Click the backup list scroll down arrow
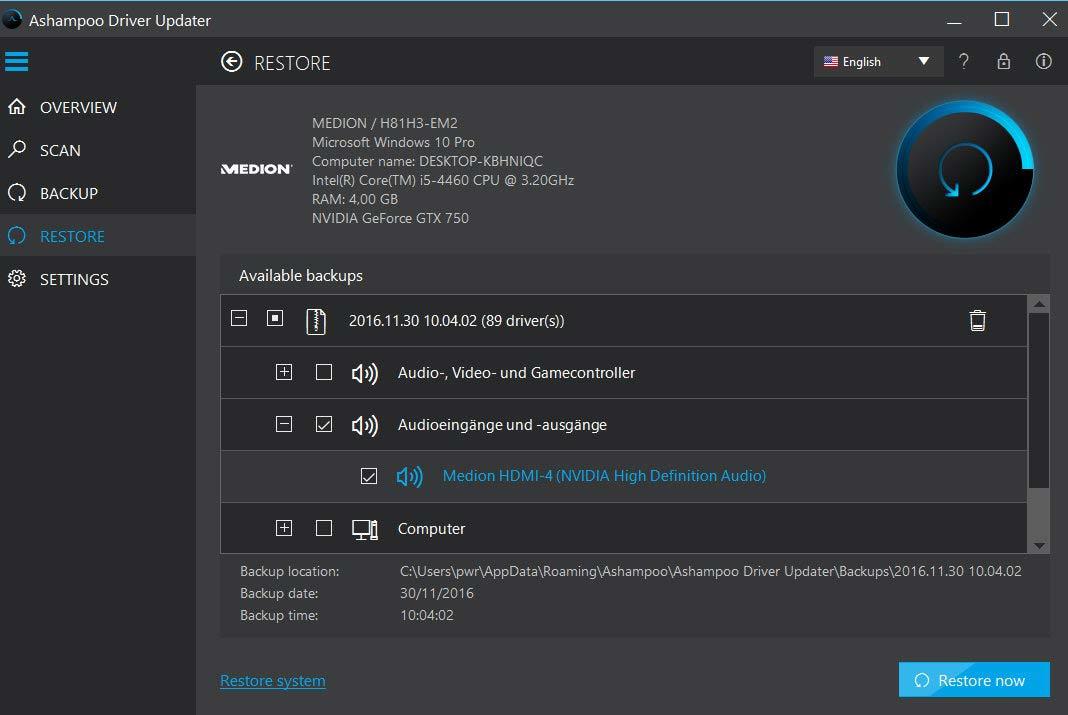Screen dimensions: 1068x715 1039,545
